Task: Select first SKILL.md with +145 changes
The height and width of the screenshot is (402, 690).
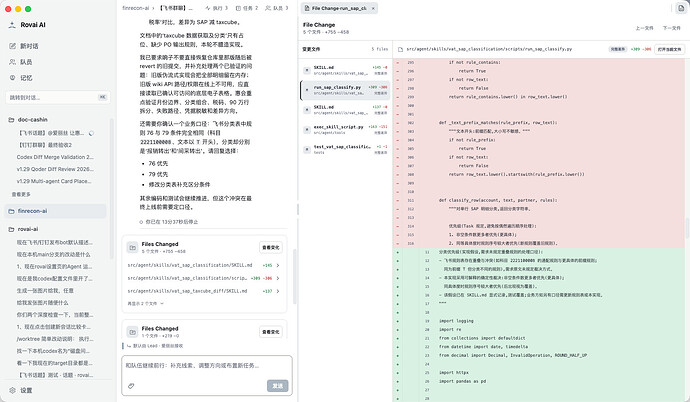Action: pyautogui.click(x=345, y=70)
